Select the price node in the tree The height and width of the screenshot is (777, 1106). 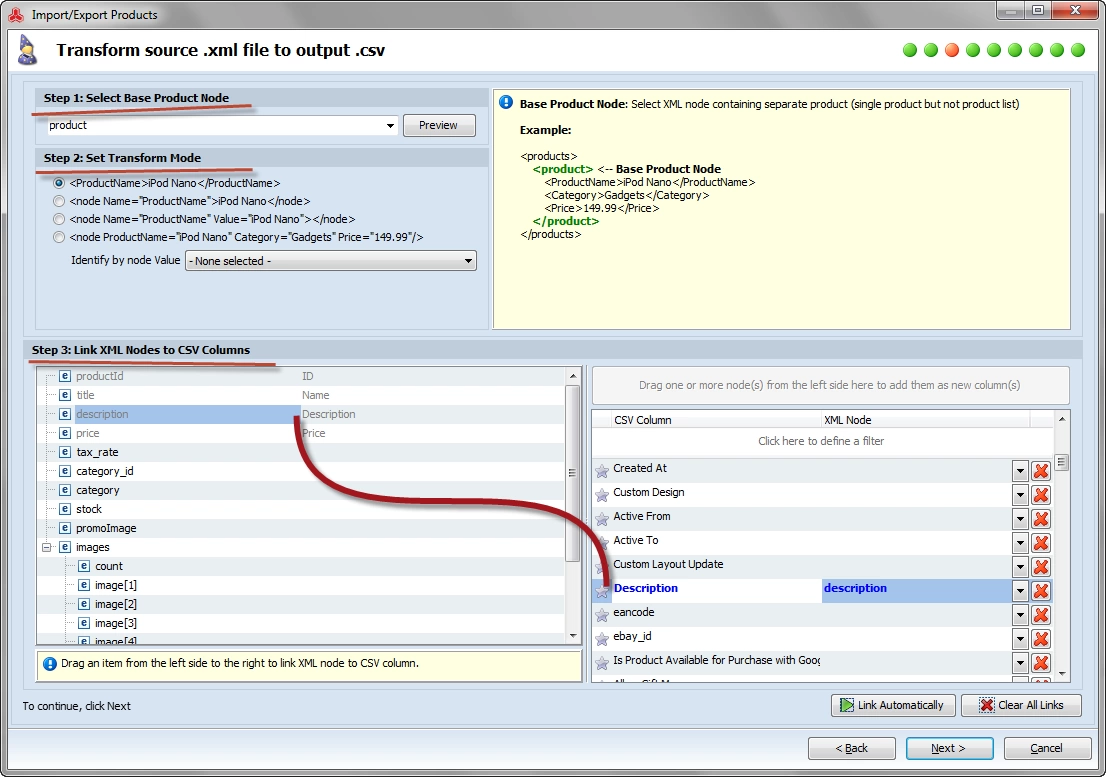coord(87,433)
